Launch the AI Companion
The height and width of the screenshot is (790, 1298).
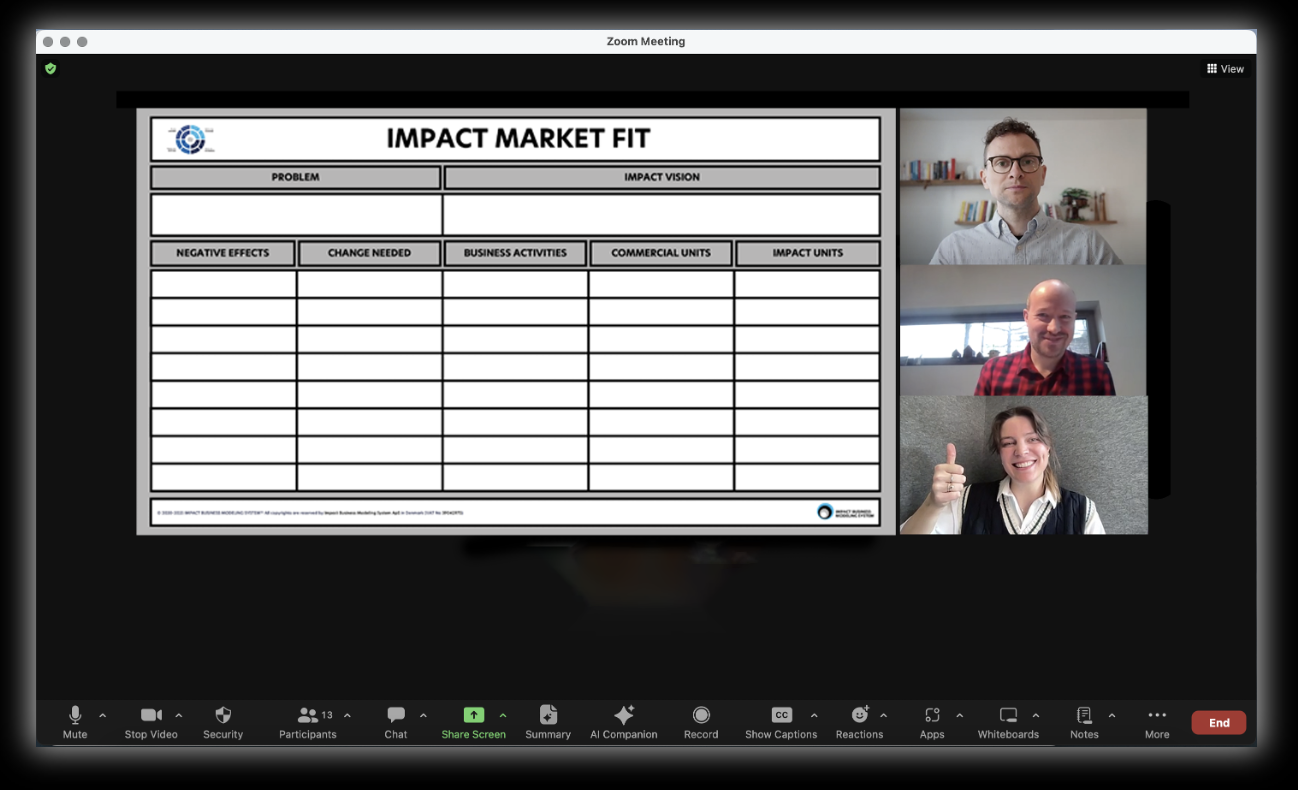pos(624,722)
